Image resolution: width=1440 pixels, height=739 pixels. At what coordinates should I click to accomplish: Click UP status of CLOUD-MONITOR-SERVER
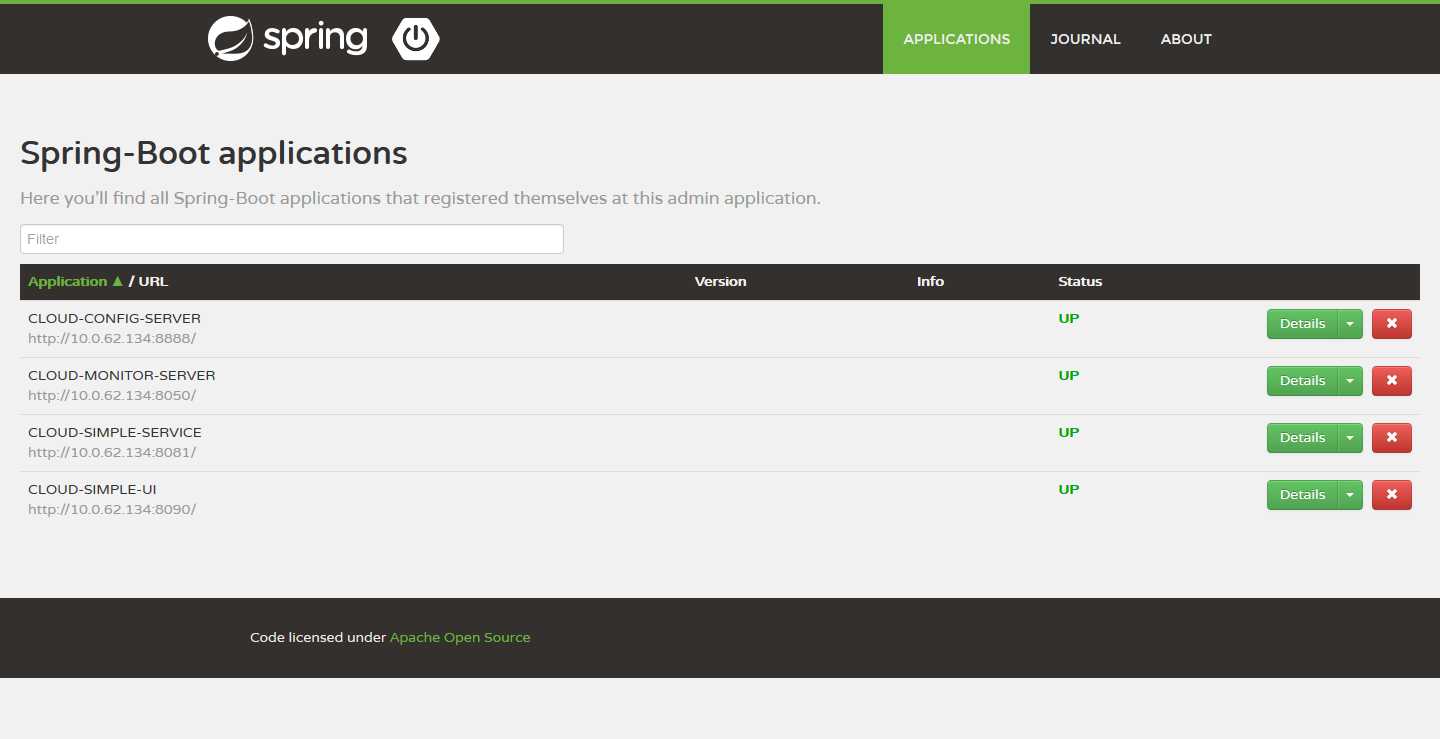point(1069,376)
